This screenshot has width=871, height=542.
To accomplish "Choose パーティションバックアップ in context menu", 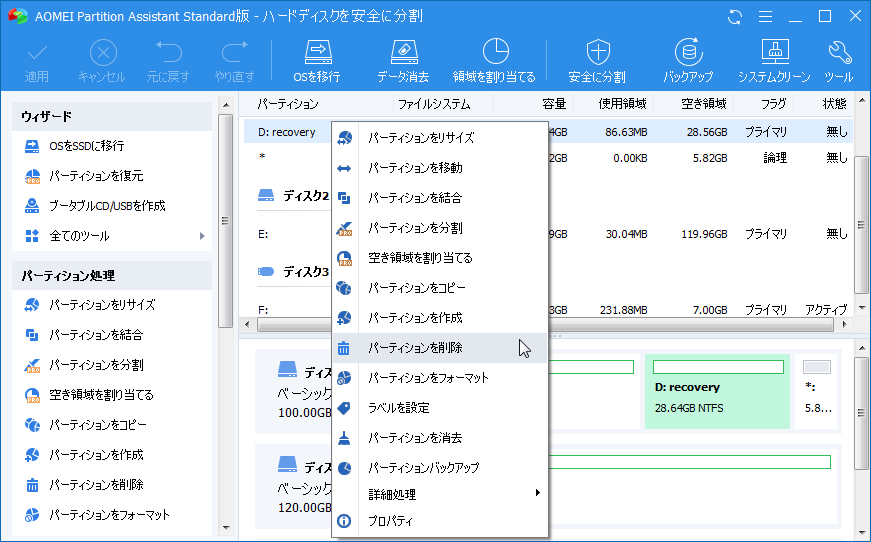I will coord(440,468).
